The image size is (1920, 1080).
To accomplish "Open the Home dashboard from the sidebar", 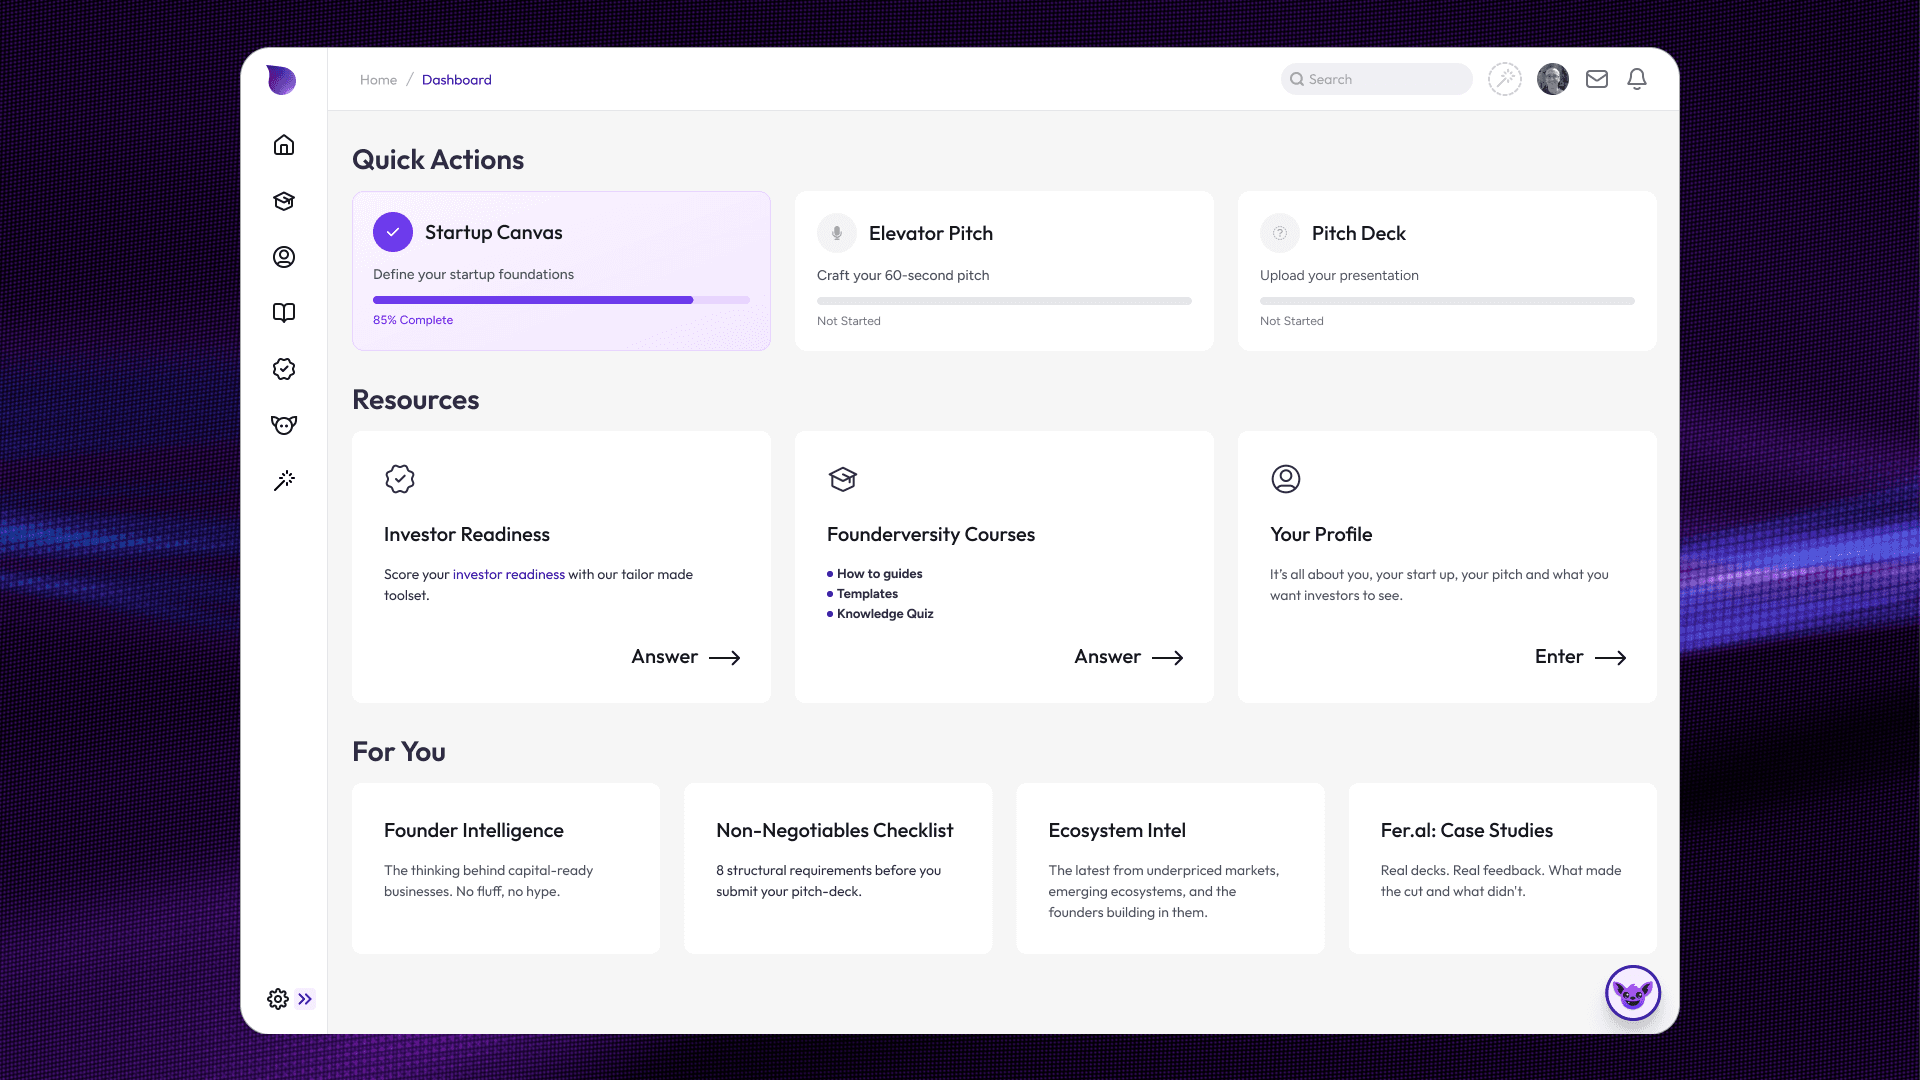I will (x=284, y=145).
